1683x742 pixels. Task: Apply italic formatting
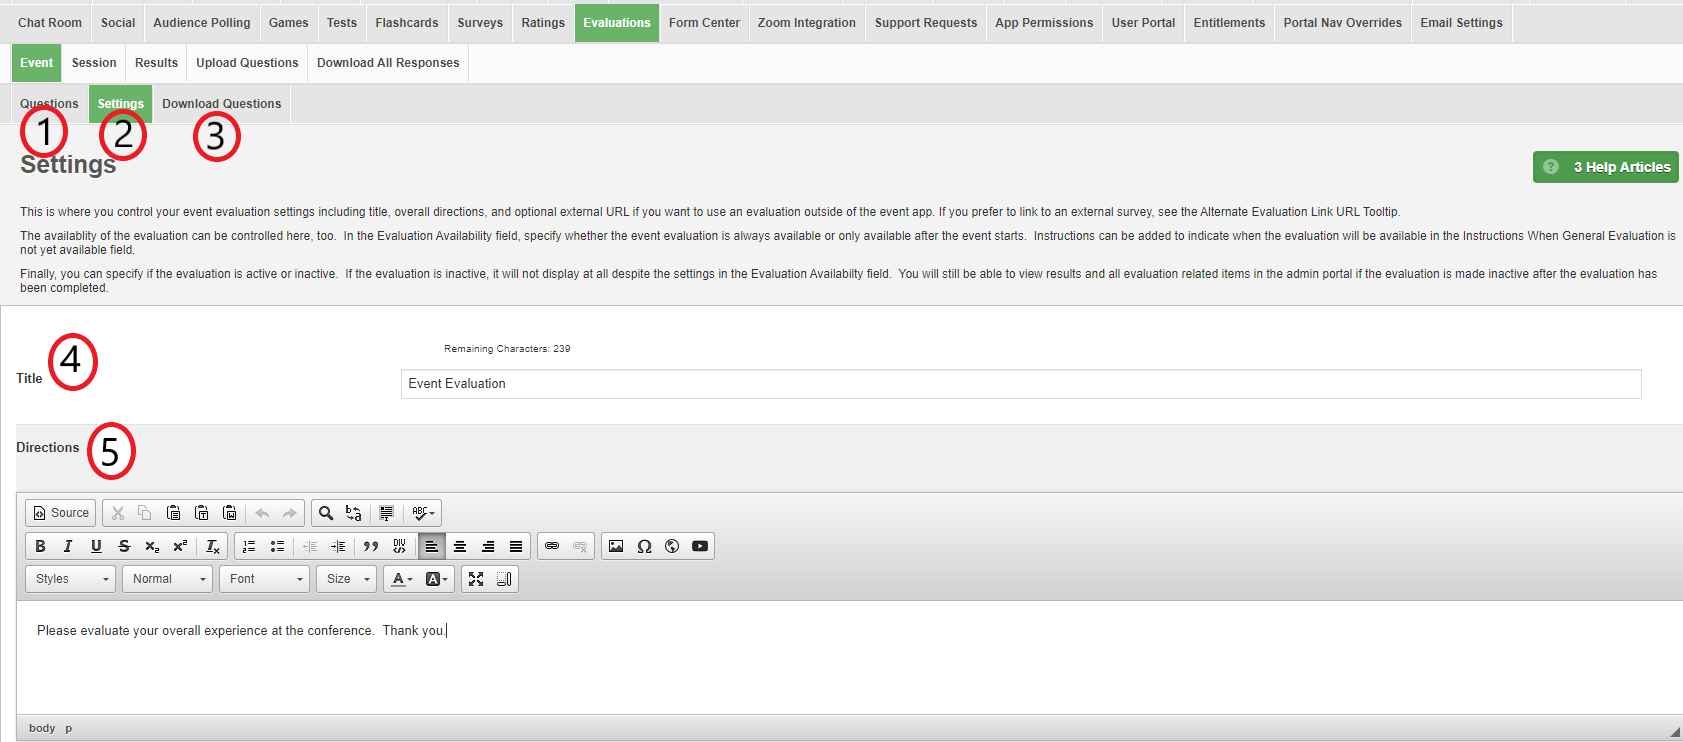68,546
